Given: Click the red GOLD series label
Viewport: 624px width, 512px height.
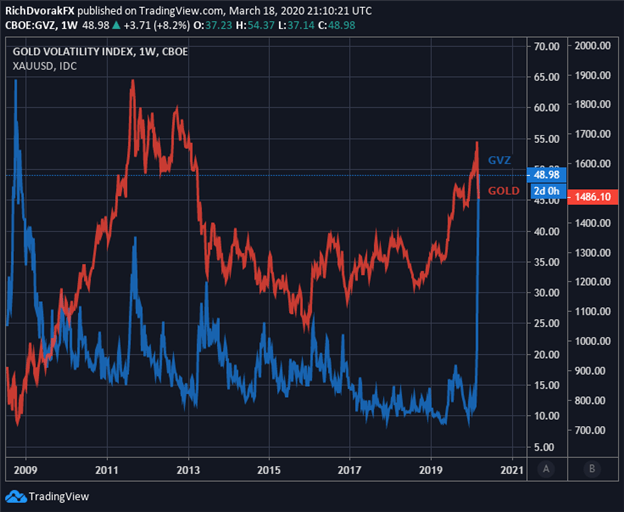Looking at the screenshot, I should [504, 191].
